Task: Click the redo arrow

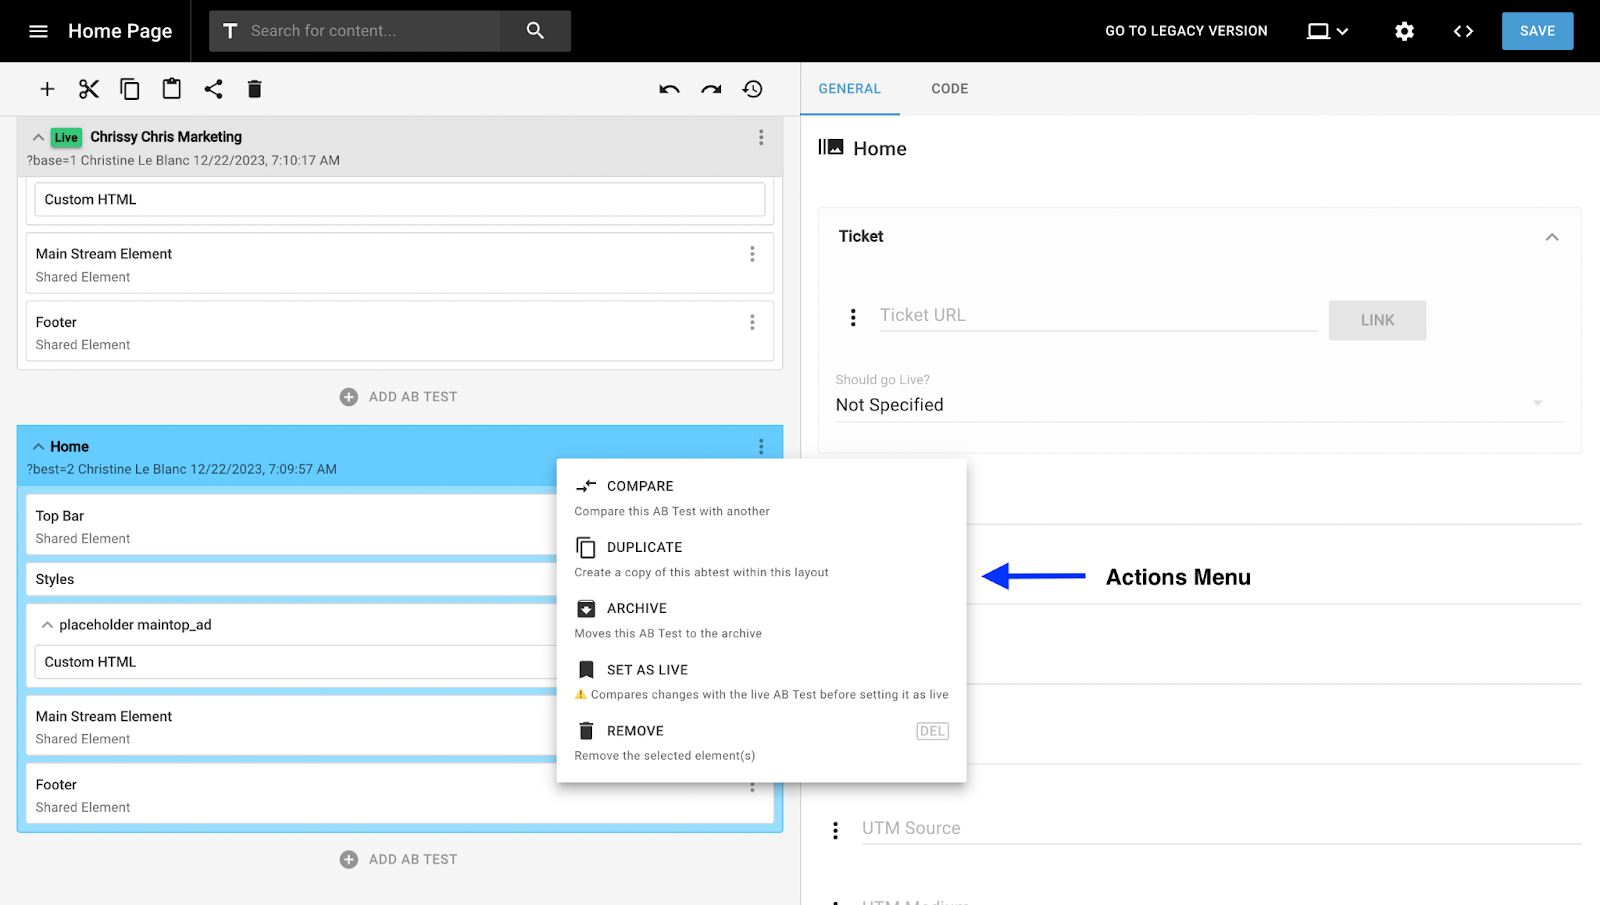Action: pos(710,88)
